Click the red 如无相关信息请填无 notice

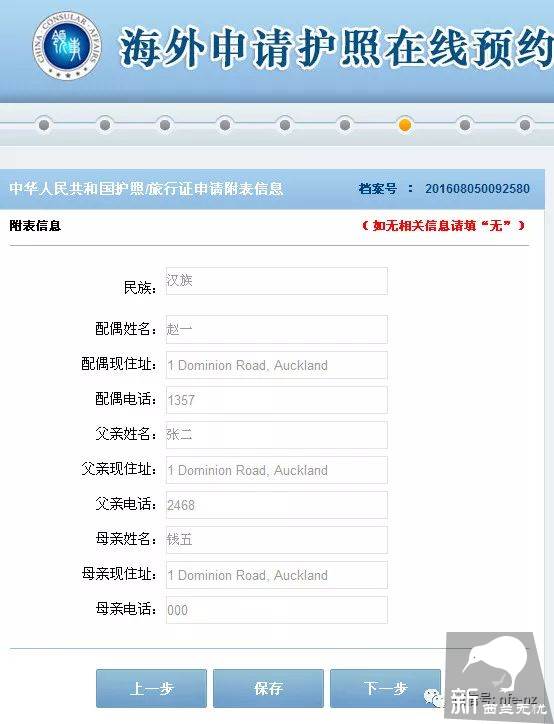(443, 225)
